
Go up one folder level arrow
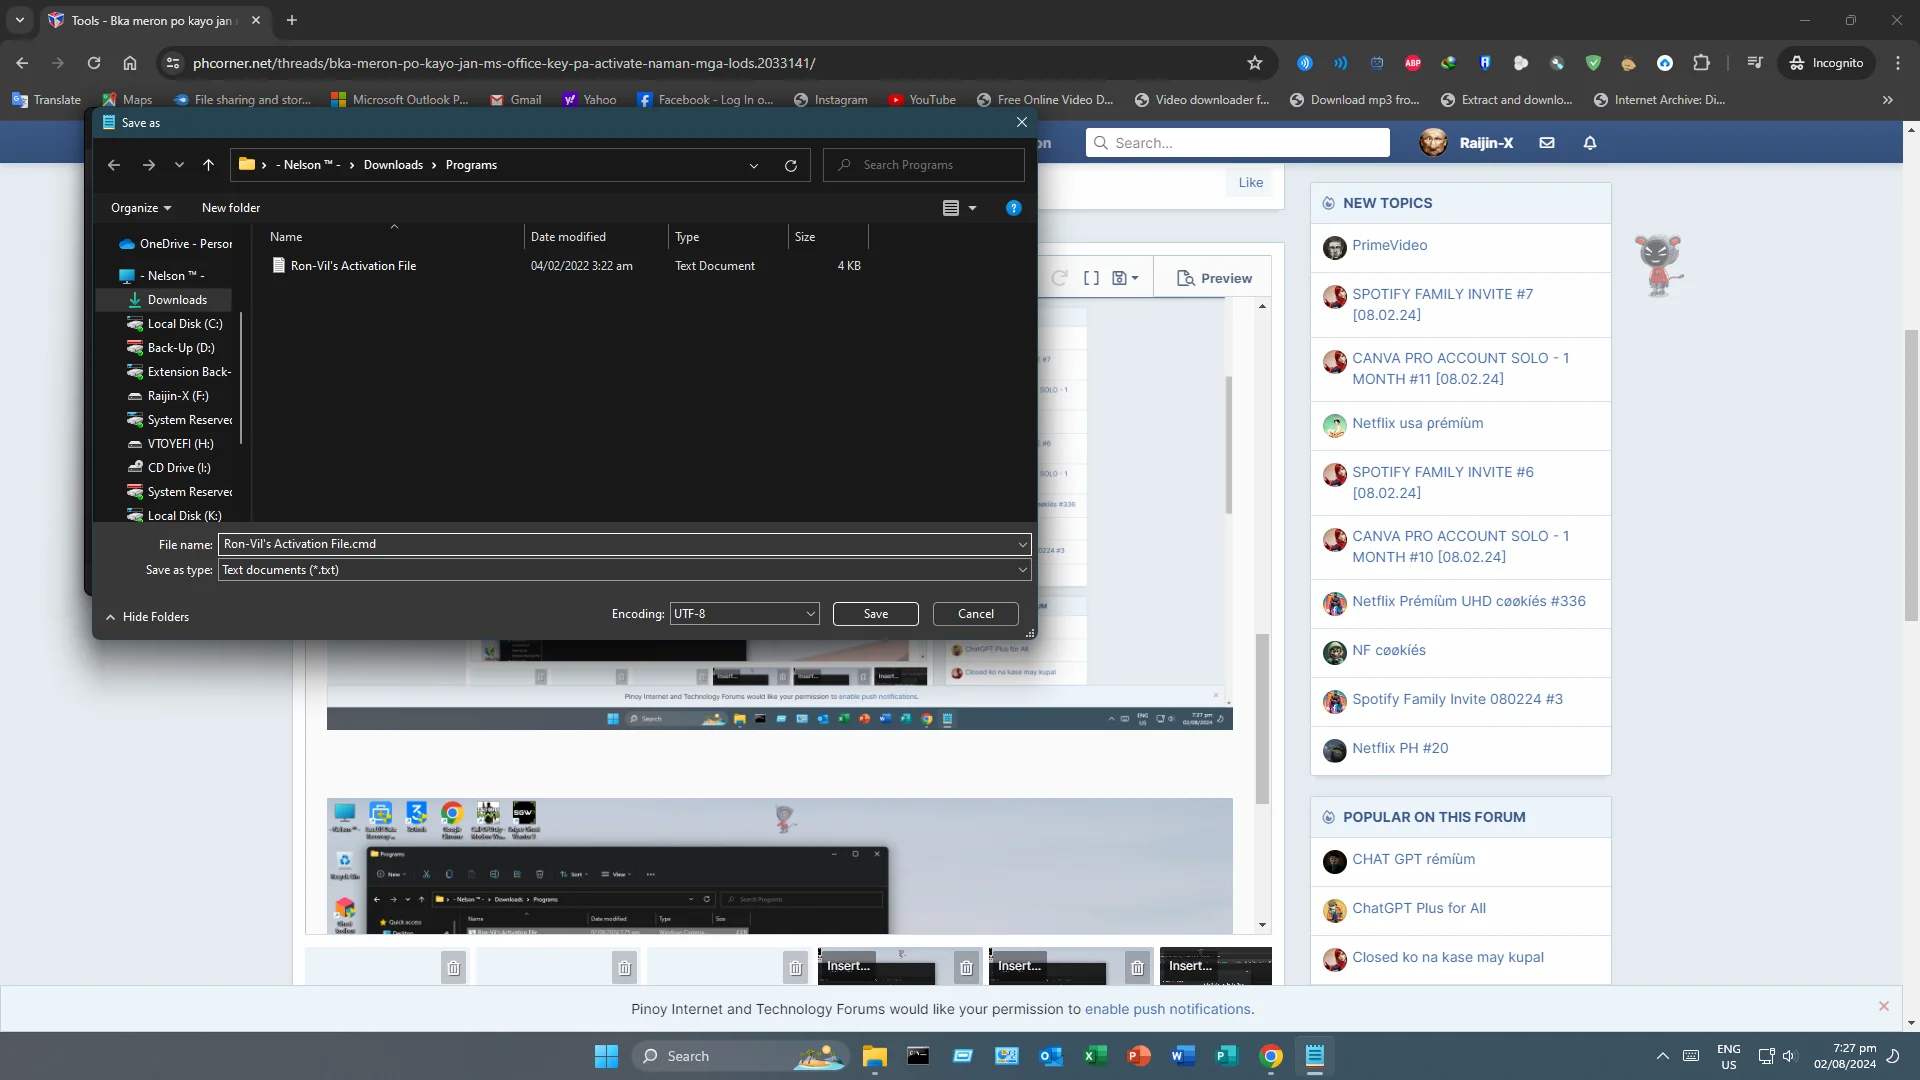208,165
